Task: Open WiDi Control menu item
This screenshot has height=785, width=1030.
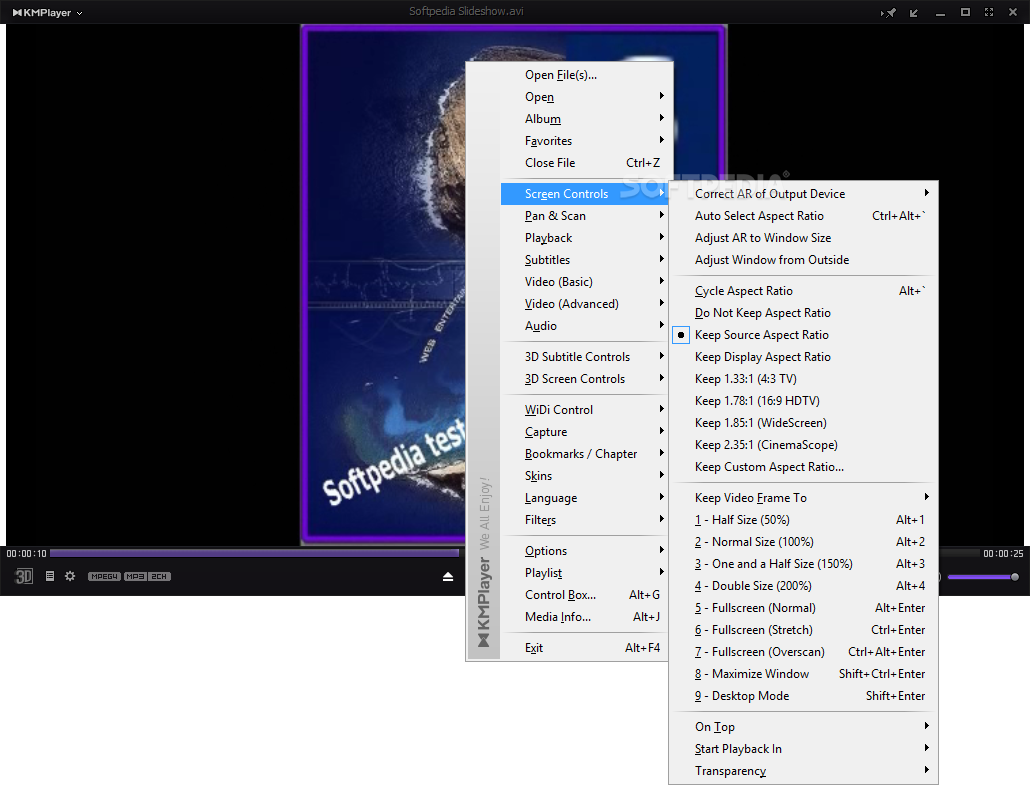Action: tap(584, 410)
